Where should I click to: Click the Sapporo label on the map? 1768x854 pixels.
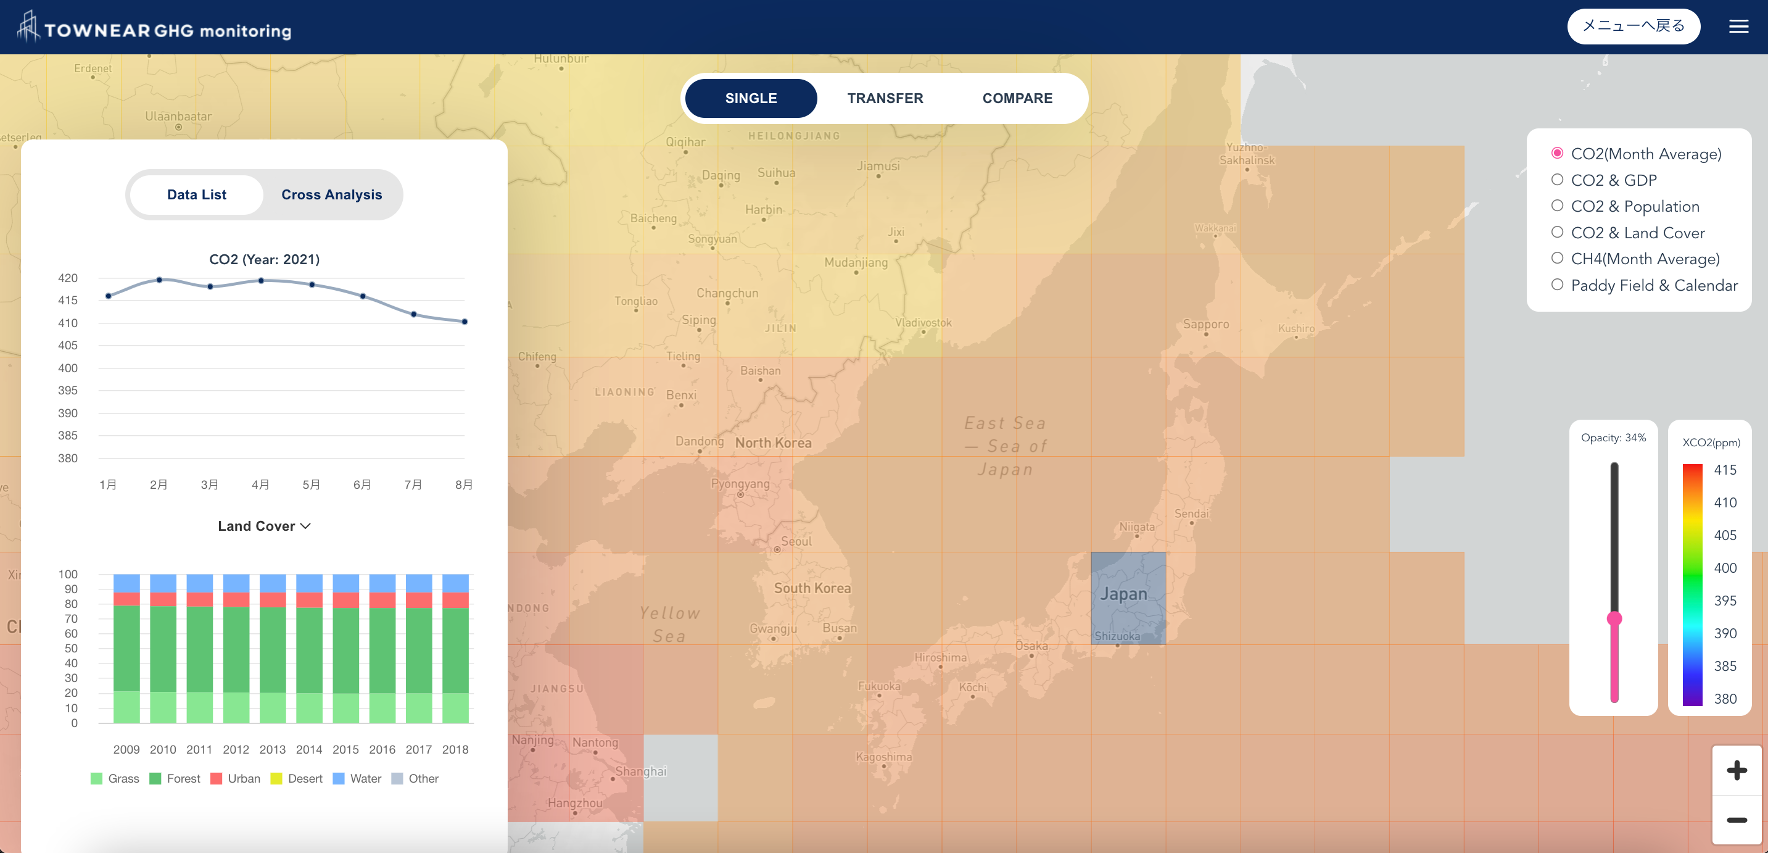click(x=1206, y=324)
